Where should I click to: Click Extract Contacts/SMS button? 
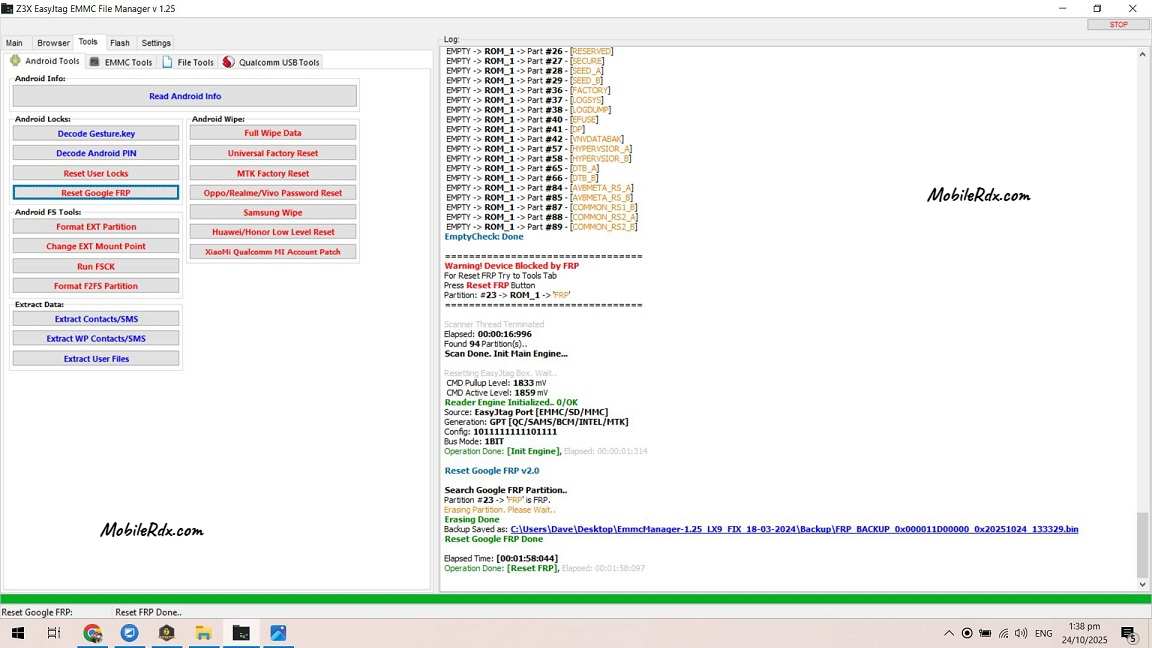click(x=96, y=319)
